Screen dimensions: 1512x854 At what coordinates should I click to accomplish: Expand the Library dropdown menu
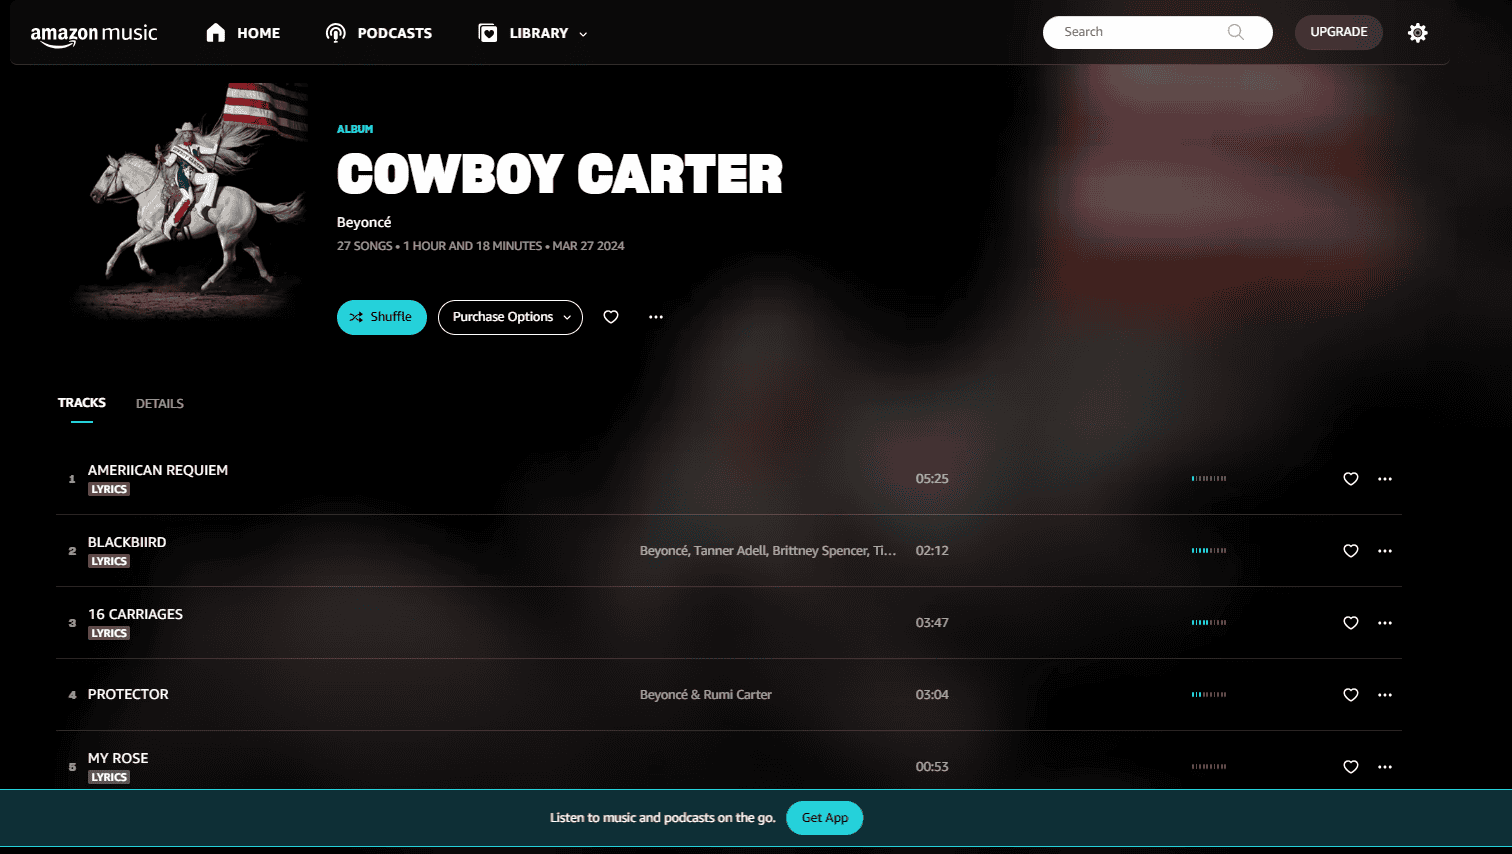pyautogui.click(x=533, y=33)
